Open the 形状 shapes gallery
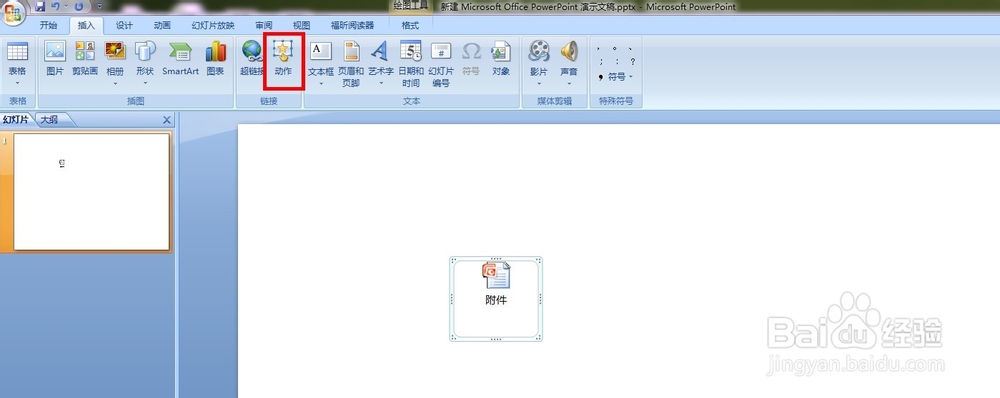The image size is (1000, 398). coord(145,64)
